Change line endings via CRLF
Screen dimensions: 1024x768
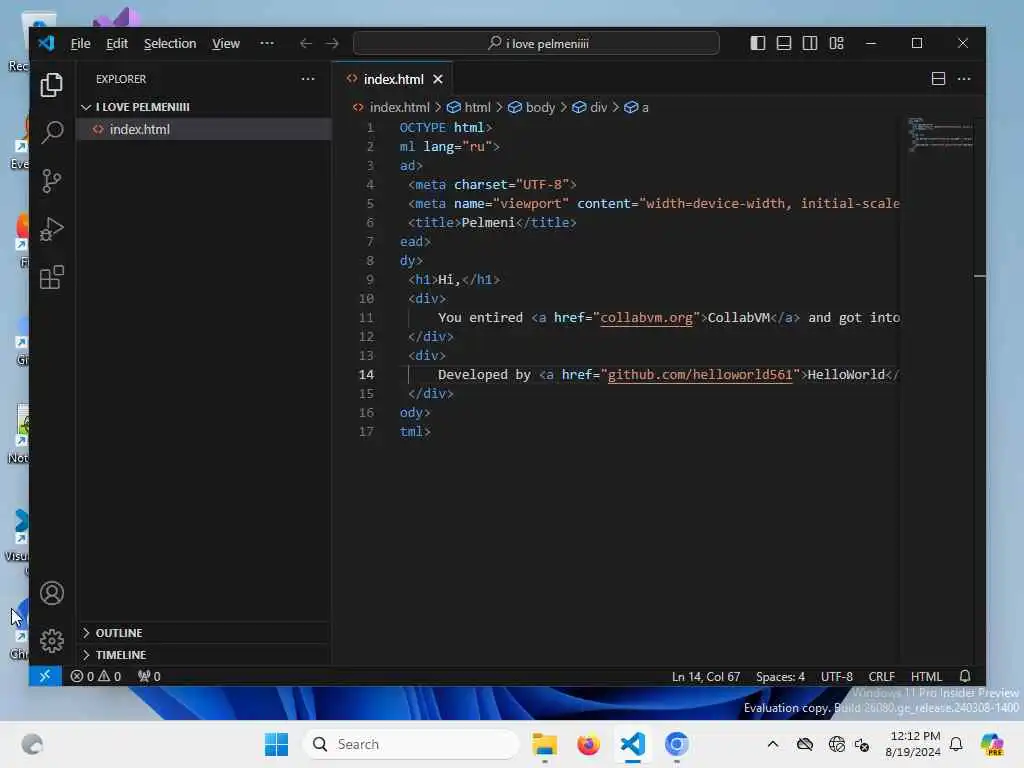tap(882, 677)
